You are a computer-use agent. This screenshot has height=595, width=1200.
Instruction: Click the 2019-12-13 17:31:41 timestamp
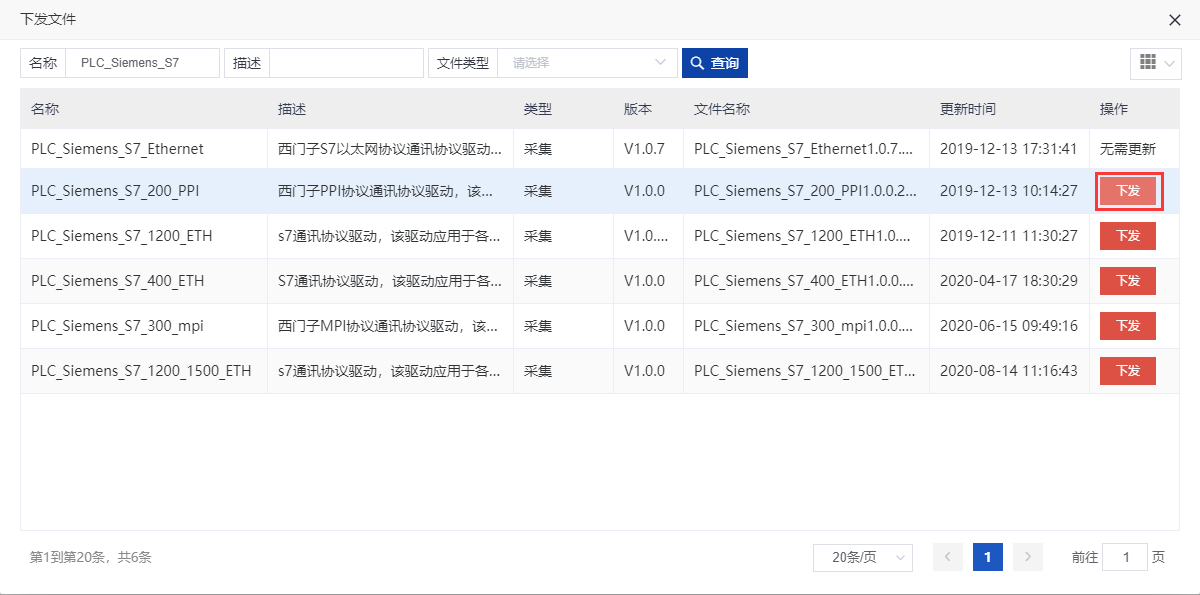click(1009, 149)
